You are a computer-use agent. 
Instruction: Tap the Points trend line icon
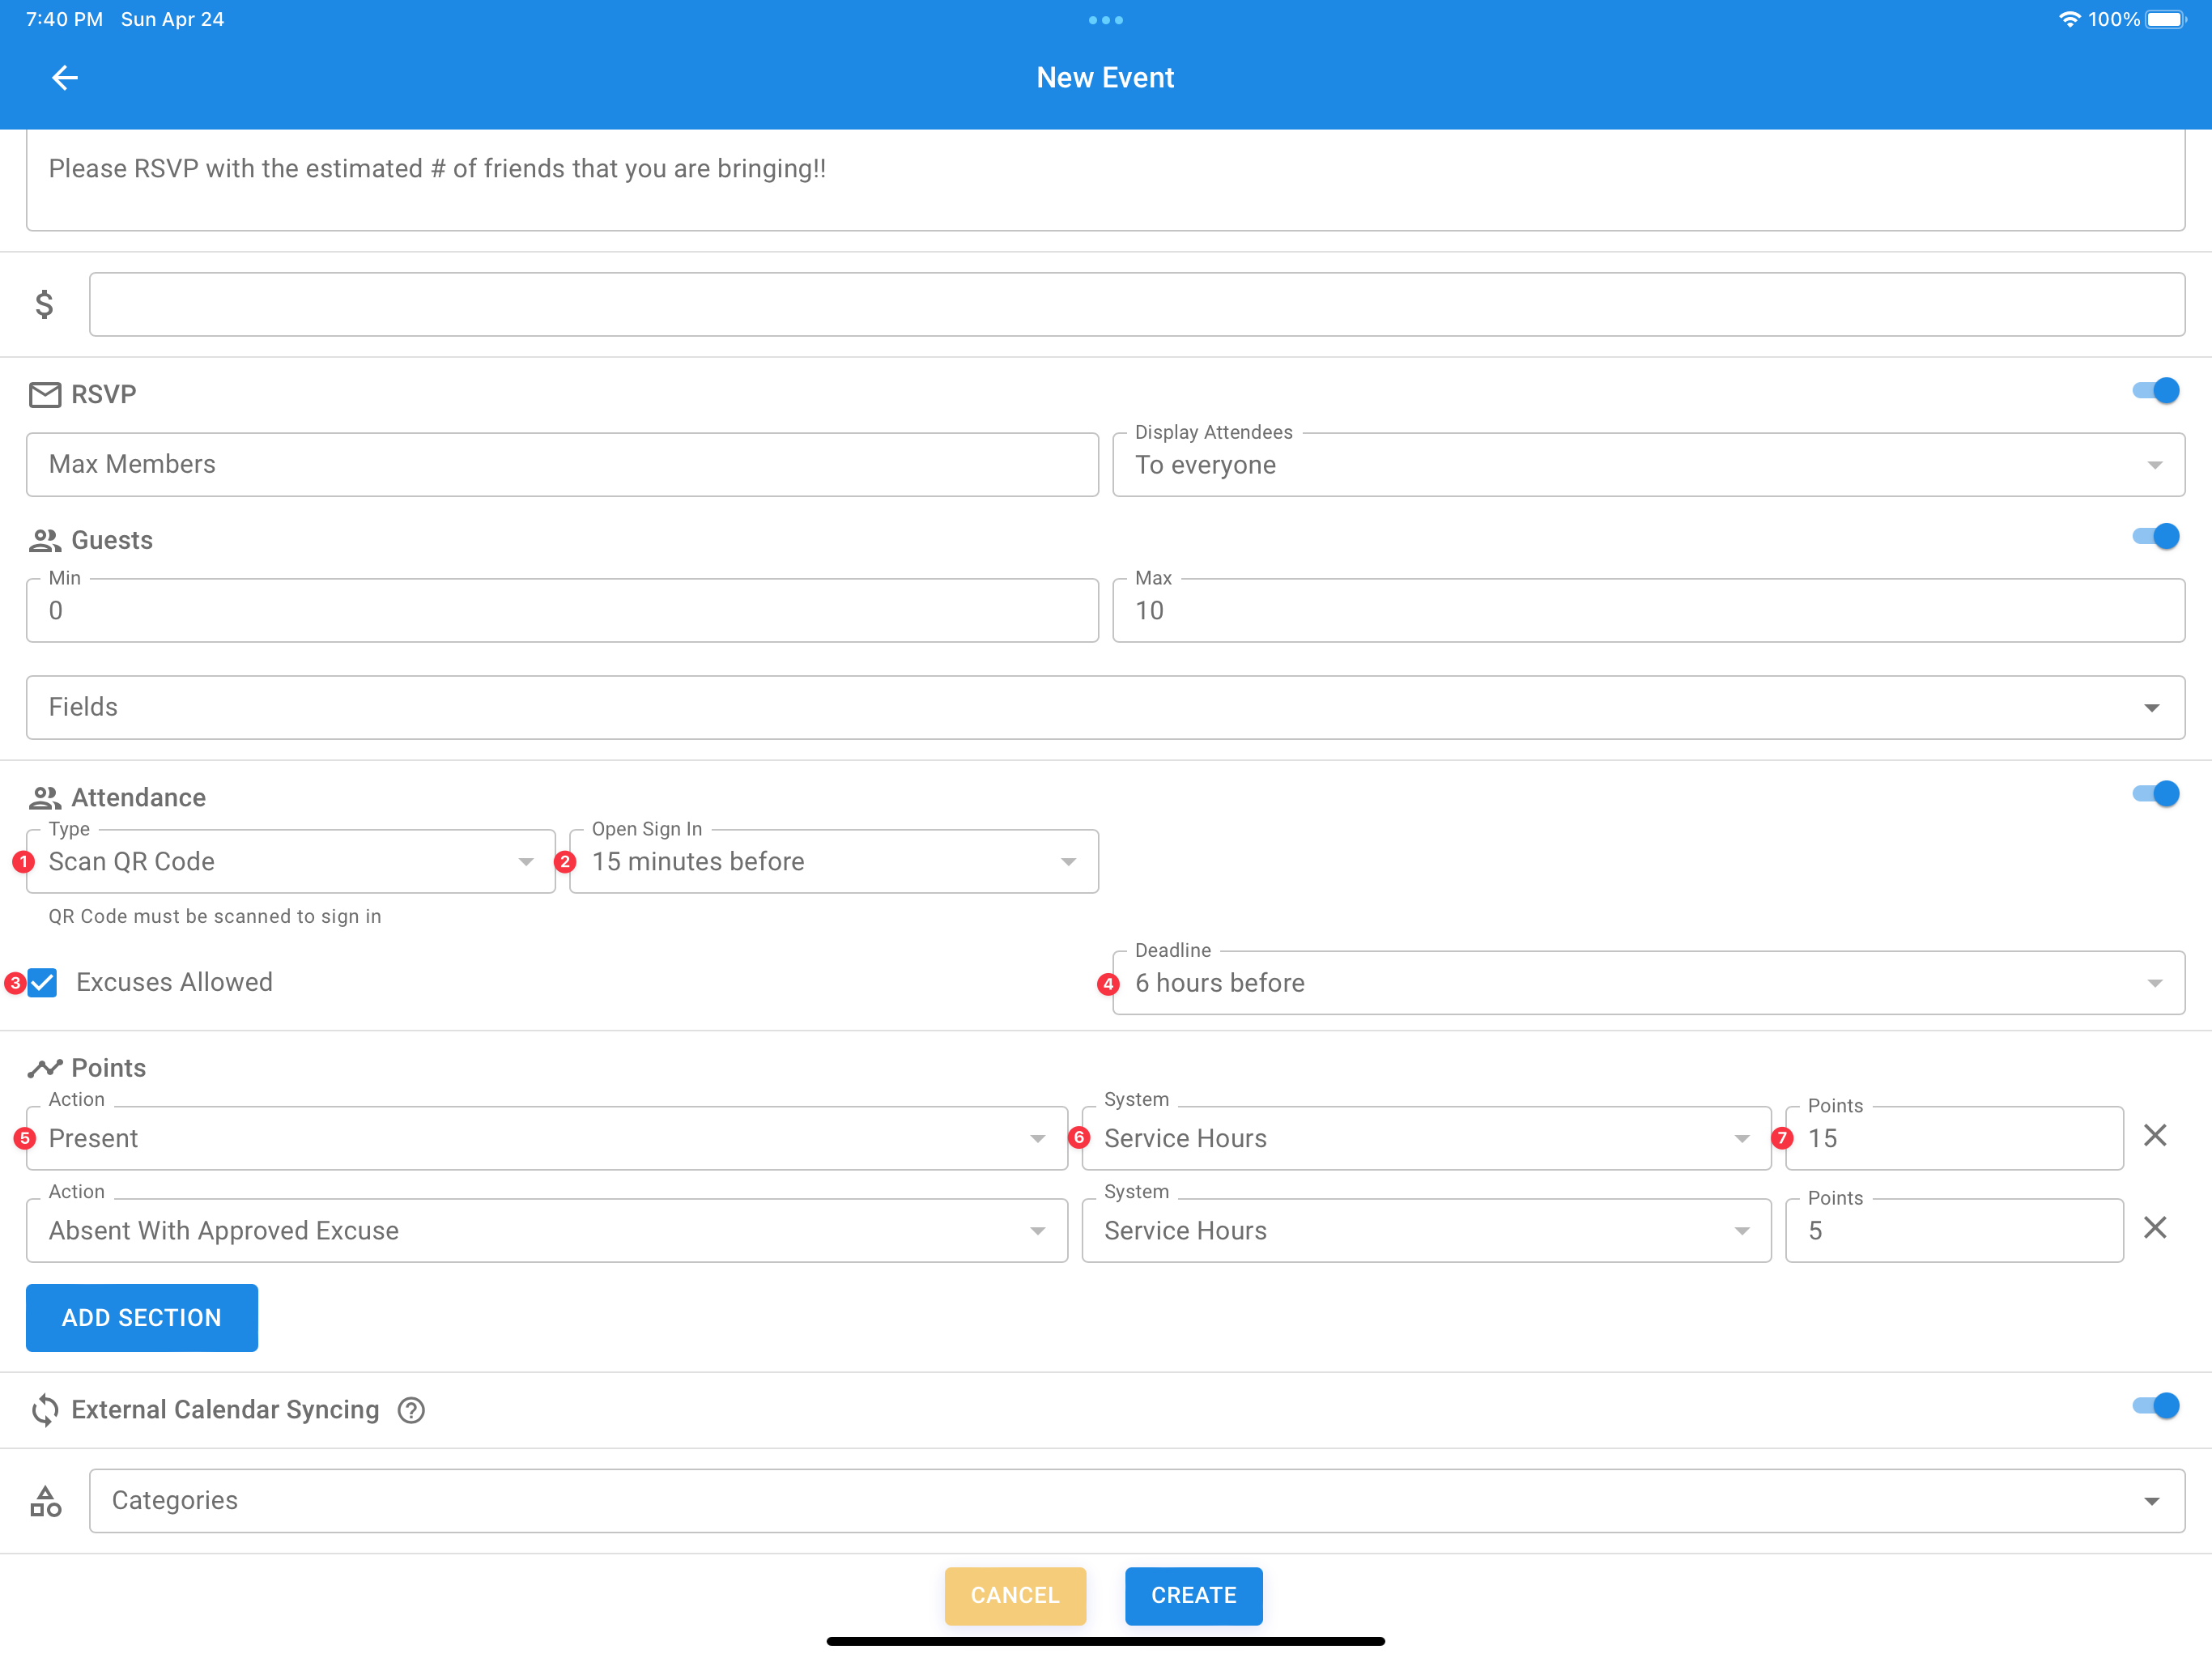45,1068
